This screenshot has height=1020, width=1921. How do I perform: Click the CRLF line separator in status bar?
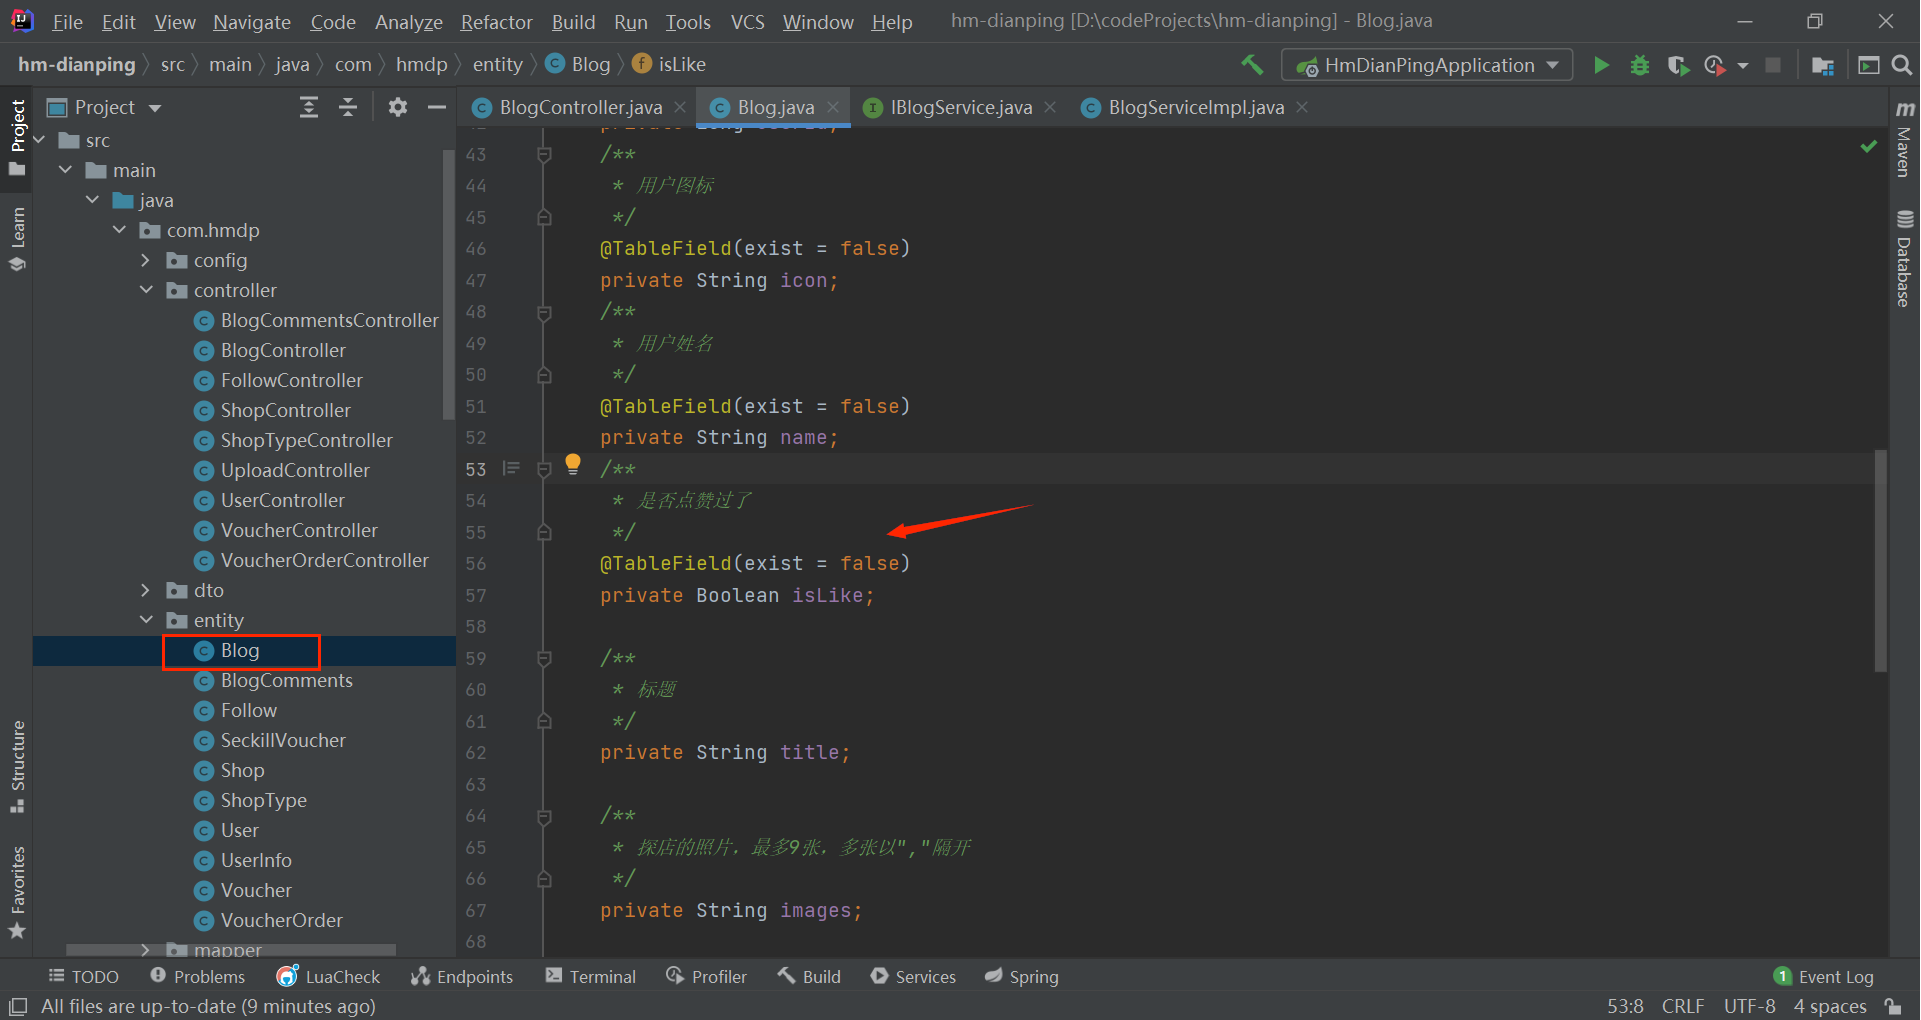click(1683, 1006)
